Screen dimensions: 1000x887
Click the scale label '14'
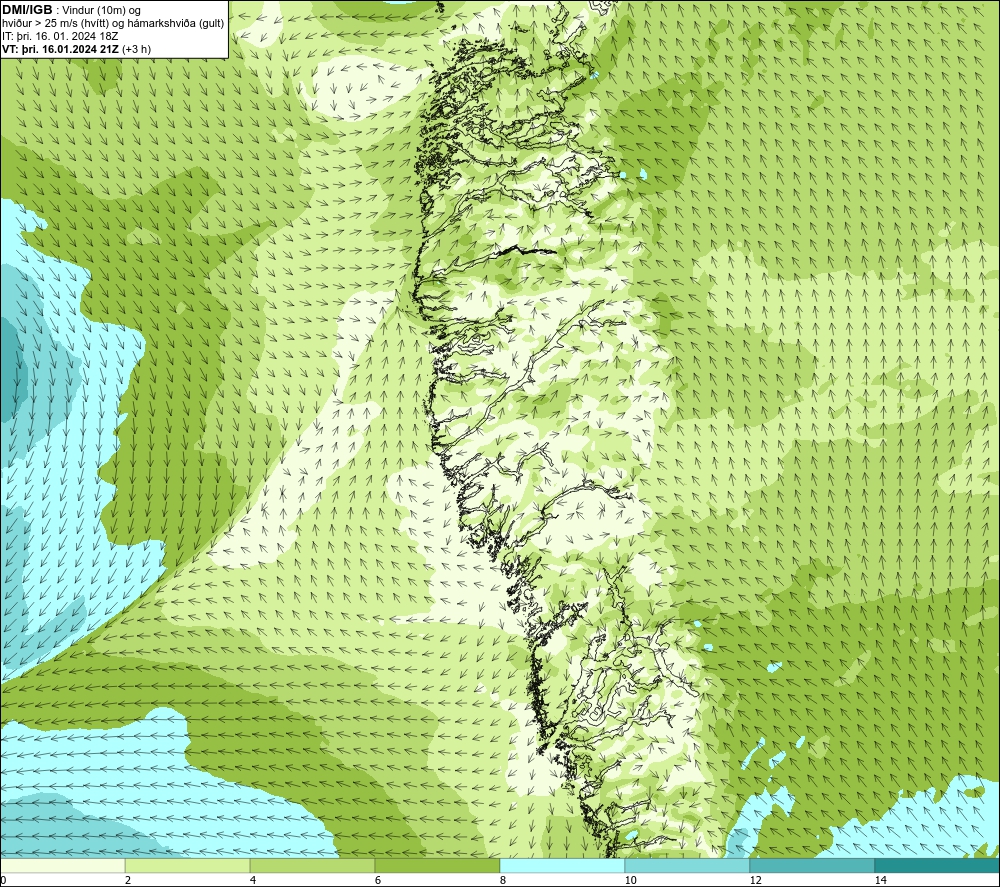pyautogui.click(x=880, y=880)
